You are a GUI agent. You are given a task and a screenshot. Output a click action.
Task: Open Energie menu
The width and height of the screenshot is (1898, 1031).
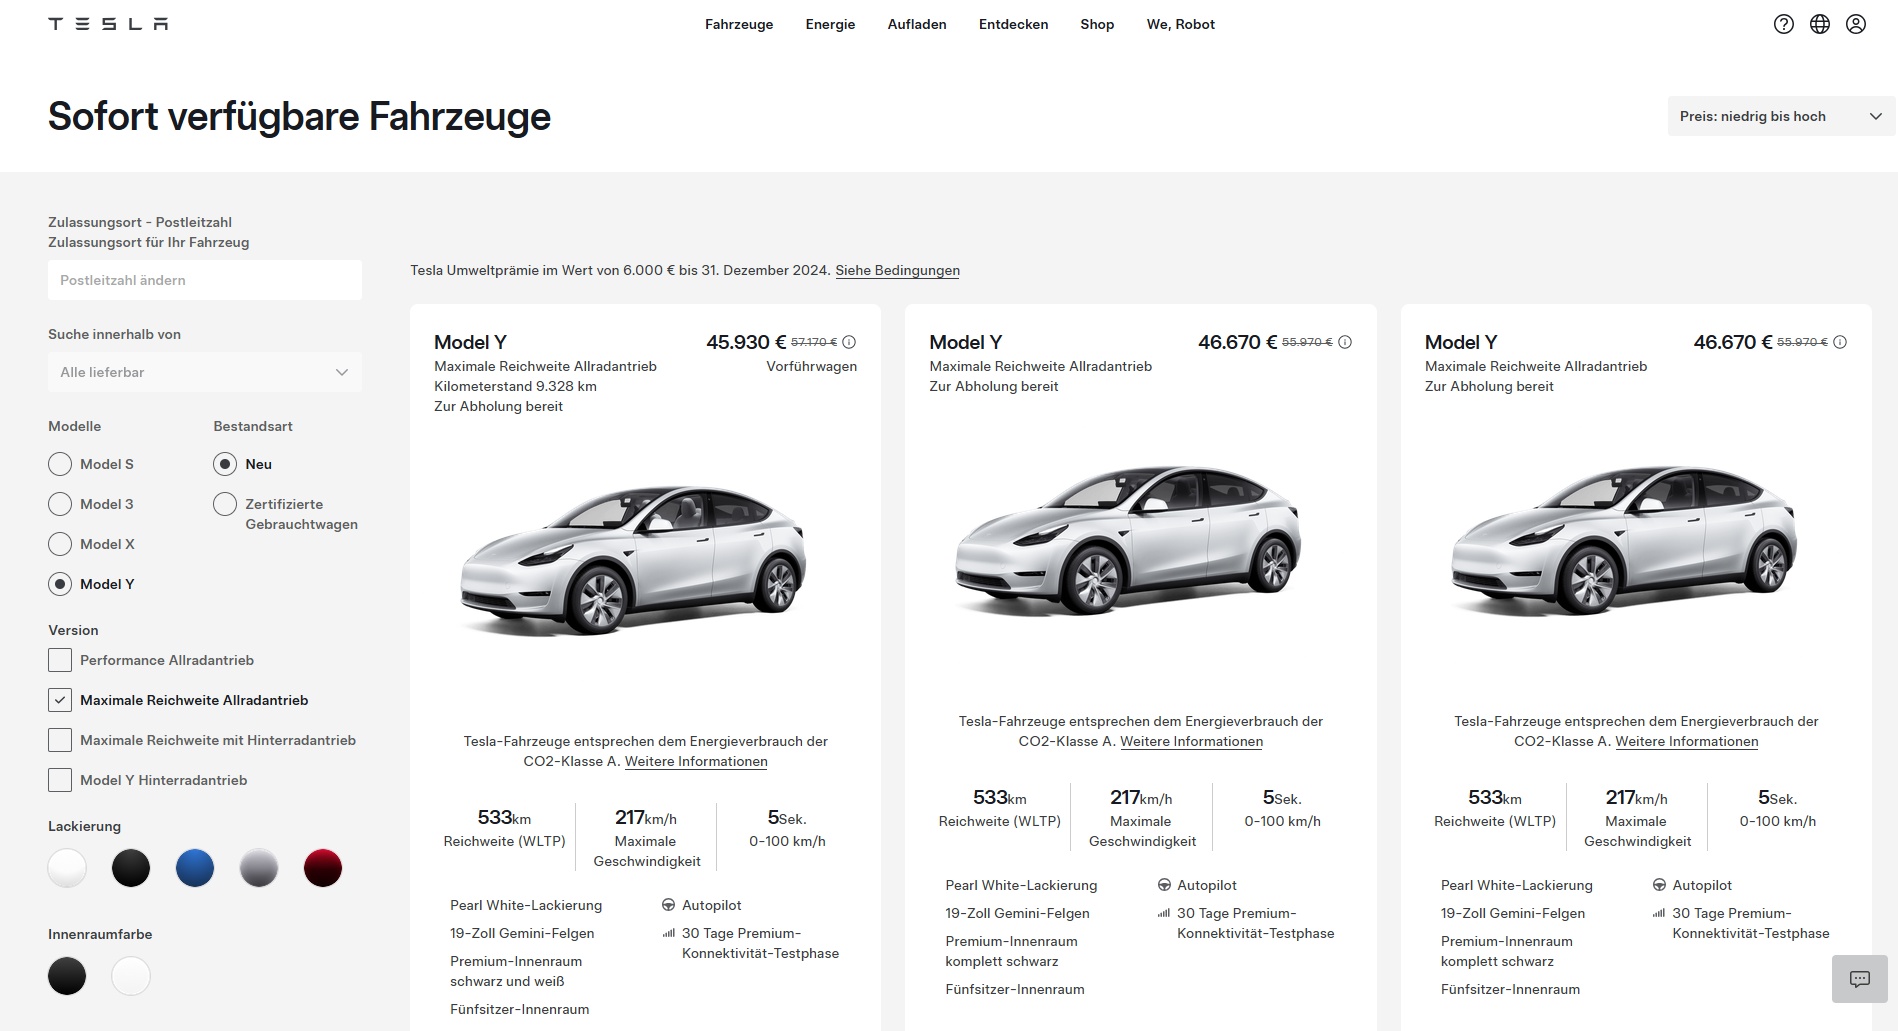(x=830, y=24)
